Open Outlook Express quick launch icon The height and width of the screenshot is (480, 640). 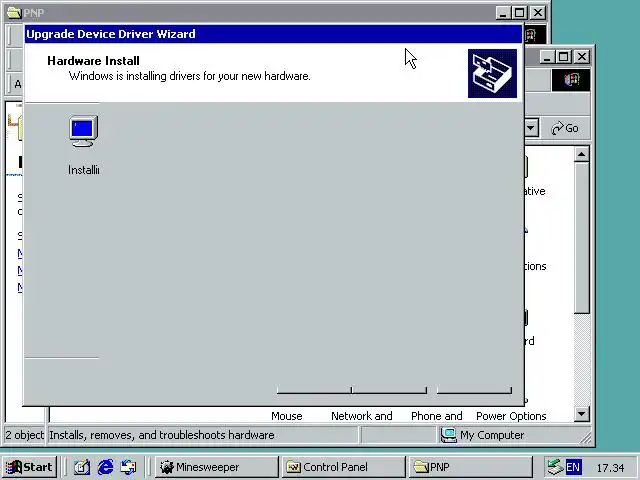point(128,467)
